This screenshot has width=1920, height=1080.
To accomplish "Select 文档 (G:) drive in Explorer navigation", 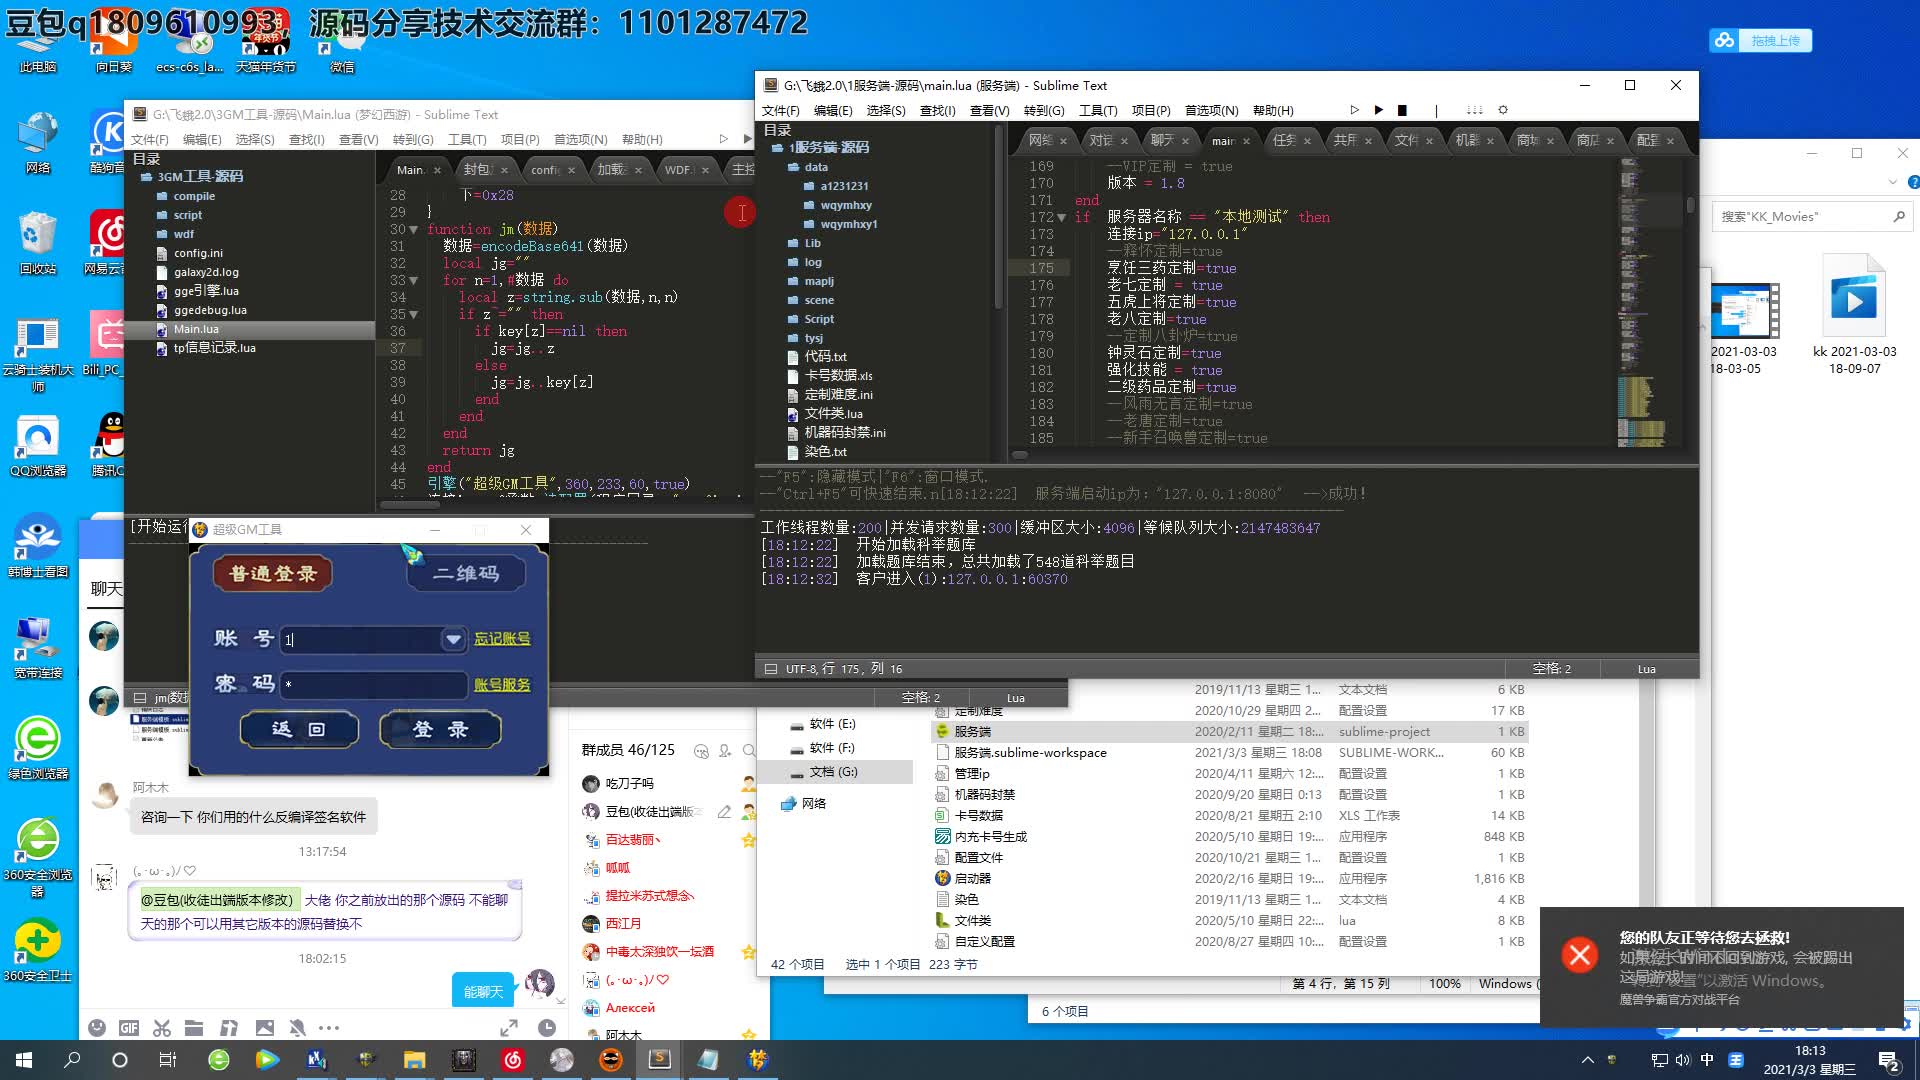I will pos(833,772).
